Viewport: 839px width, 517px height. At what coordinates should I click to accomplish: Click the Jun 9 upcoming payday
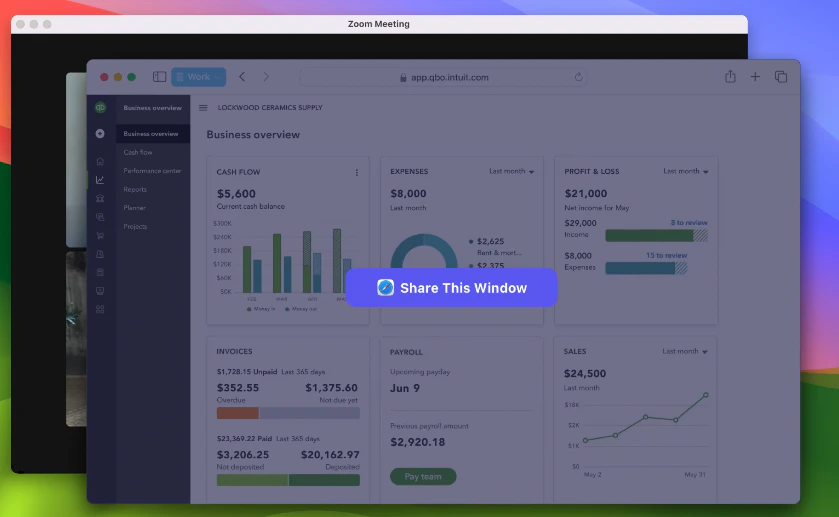tap(405, 388)
